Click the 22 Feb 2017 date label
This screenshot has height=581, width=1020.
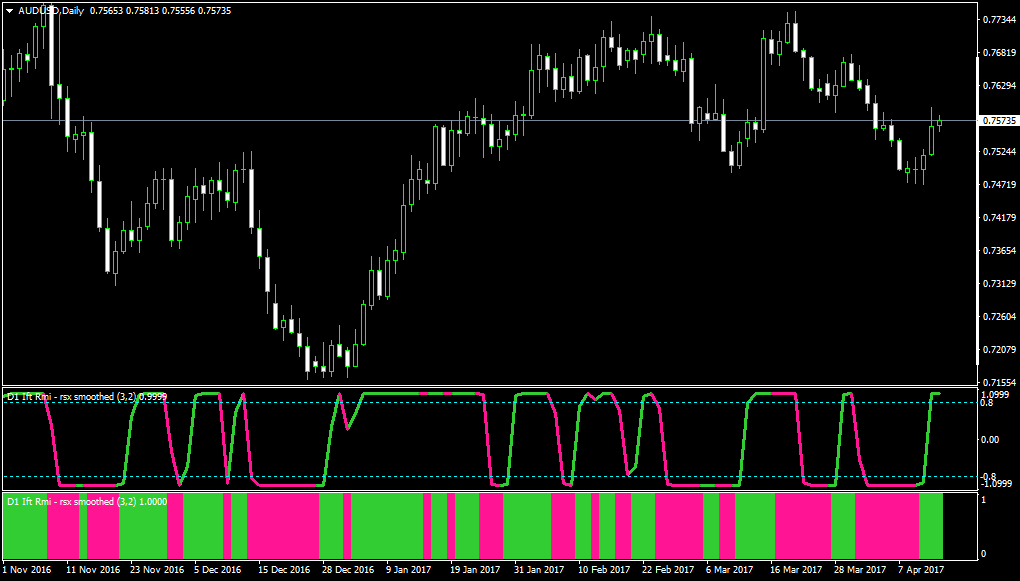coord(668,569)
